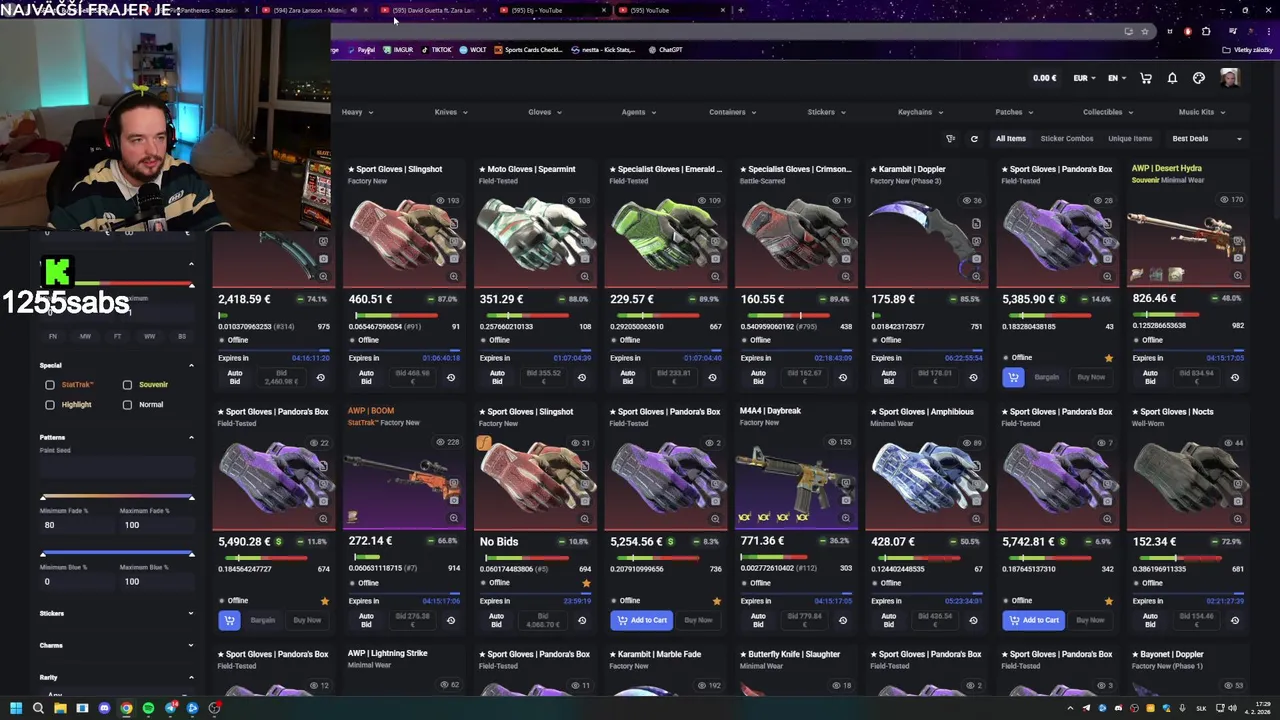Click the filter icon beside refresh

pos(950,139)
